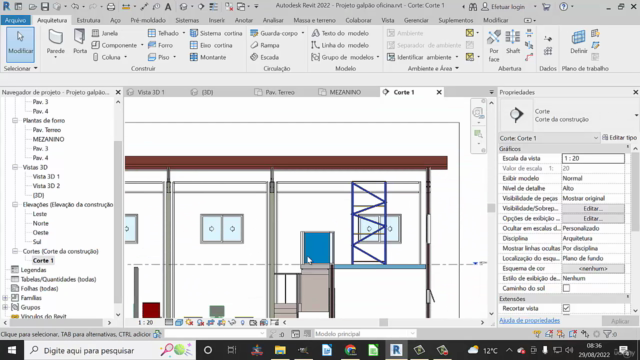The image size is (640, 360).
Task: Close the Corte 1 view tab
Action: (439, 92)
